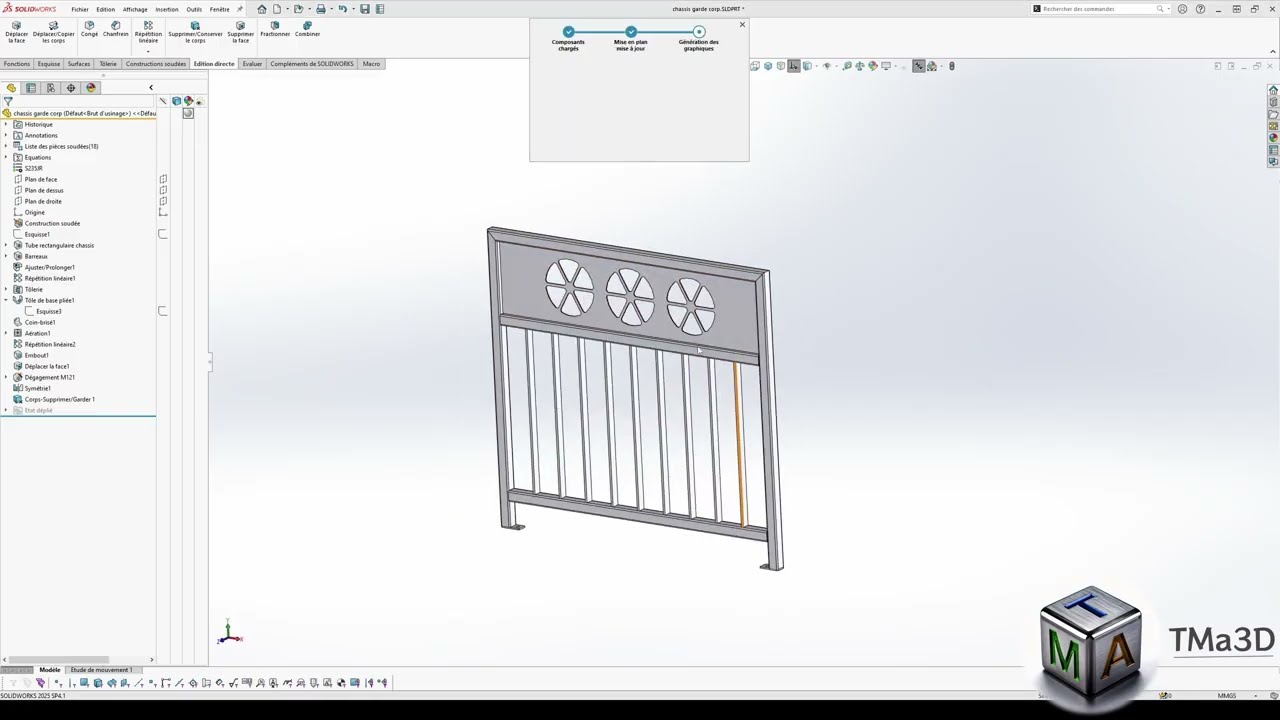Click the Save floppy disk icon

364,9
